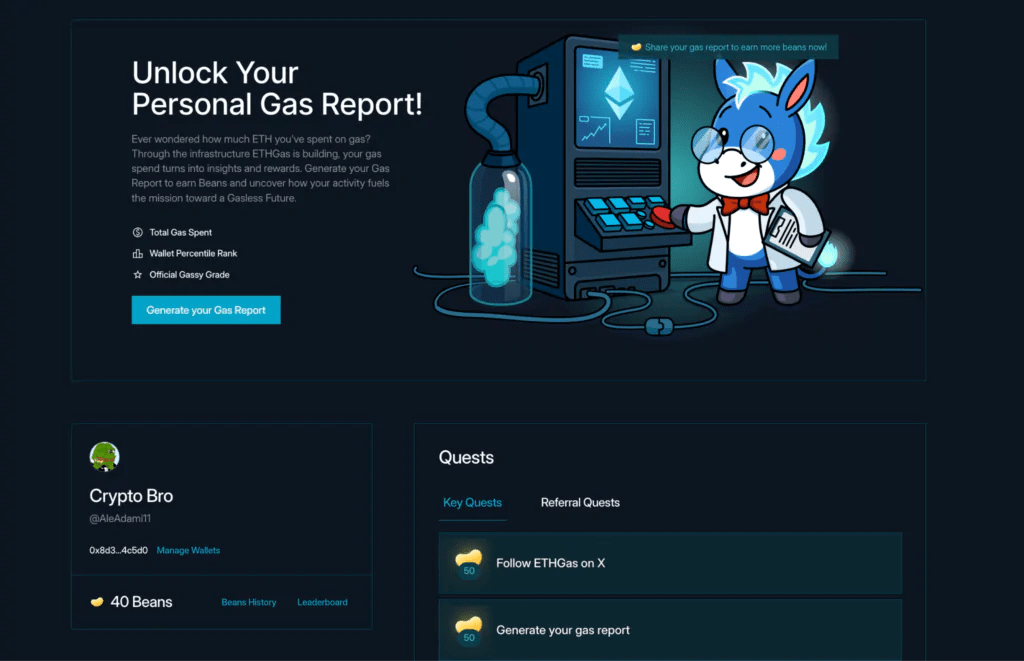
Task: Click the Quests heading
Action: click(x=466, y=457)
